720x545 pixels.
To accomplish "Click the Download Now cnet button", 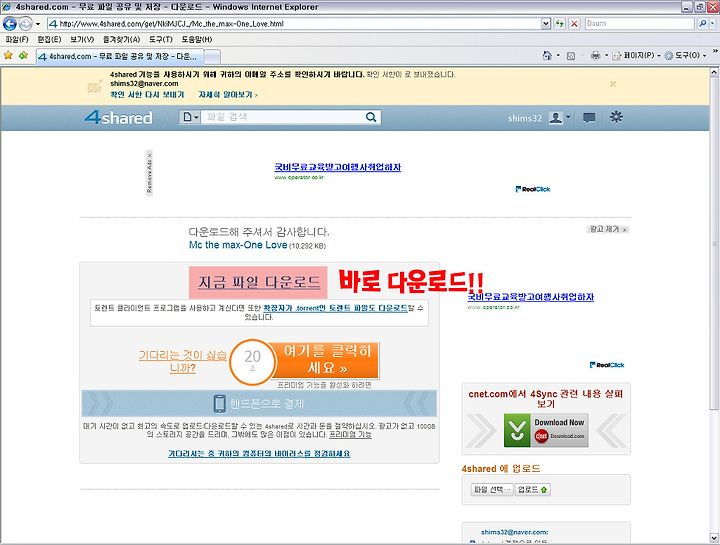I will (x=546, y=430).
